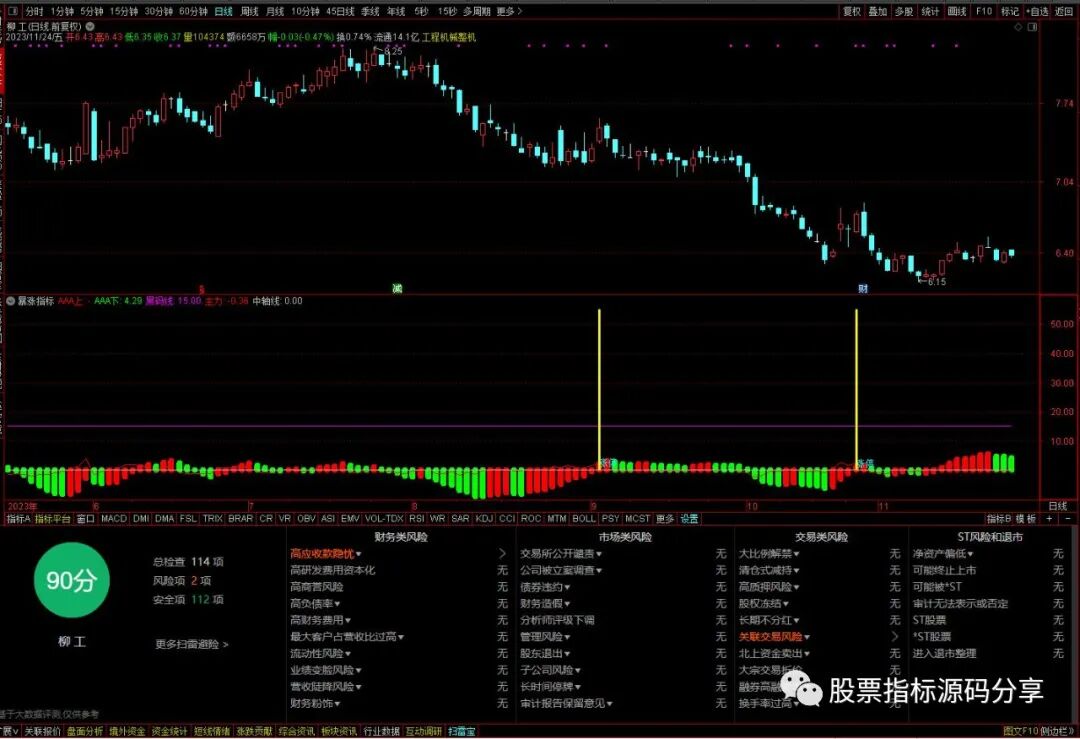Screen dimensions: 1080x739
Task: Click the 侧边栏 toggle at bottom right
Action: 1057,731
